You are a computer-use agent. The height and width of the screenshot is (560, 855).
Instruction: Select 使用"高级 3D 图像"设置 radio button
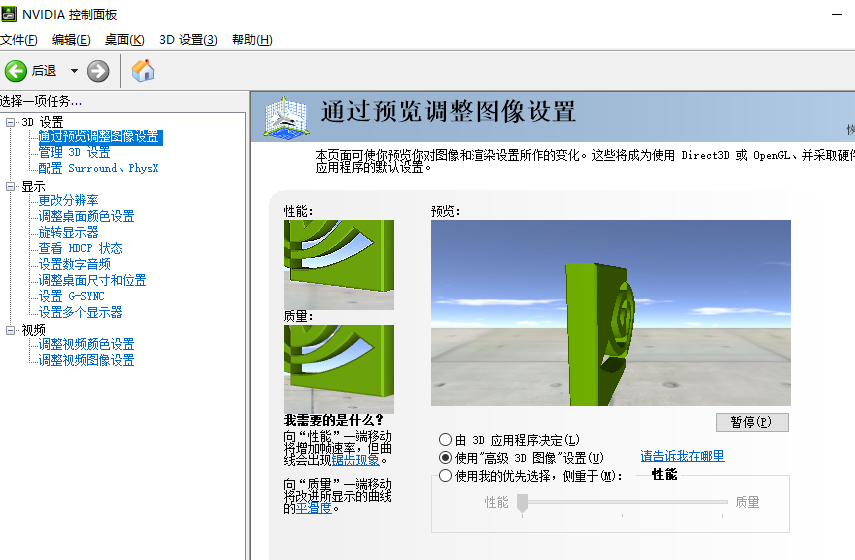[x=445, y=457]
